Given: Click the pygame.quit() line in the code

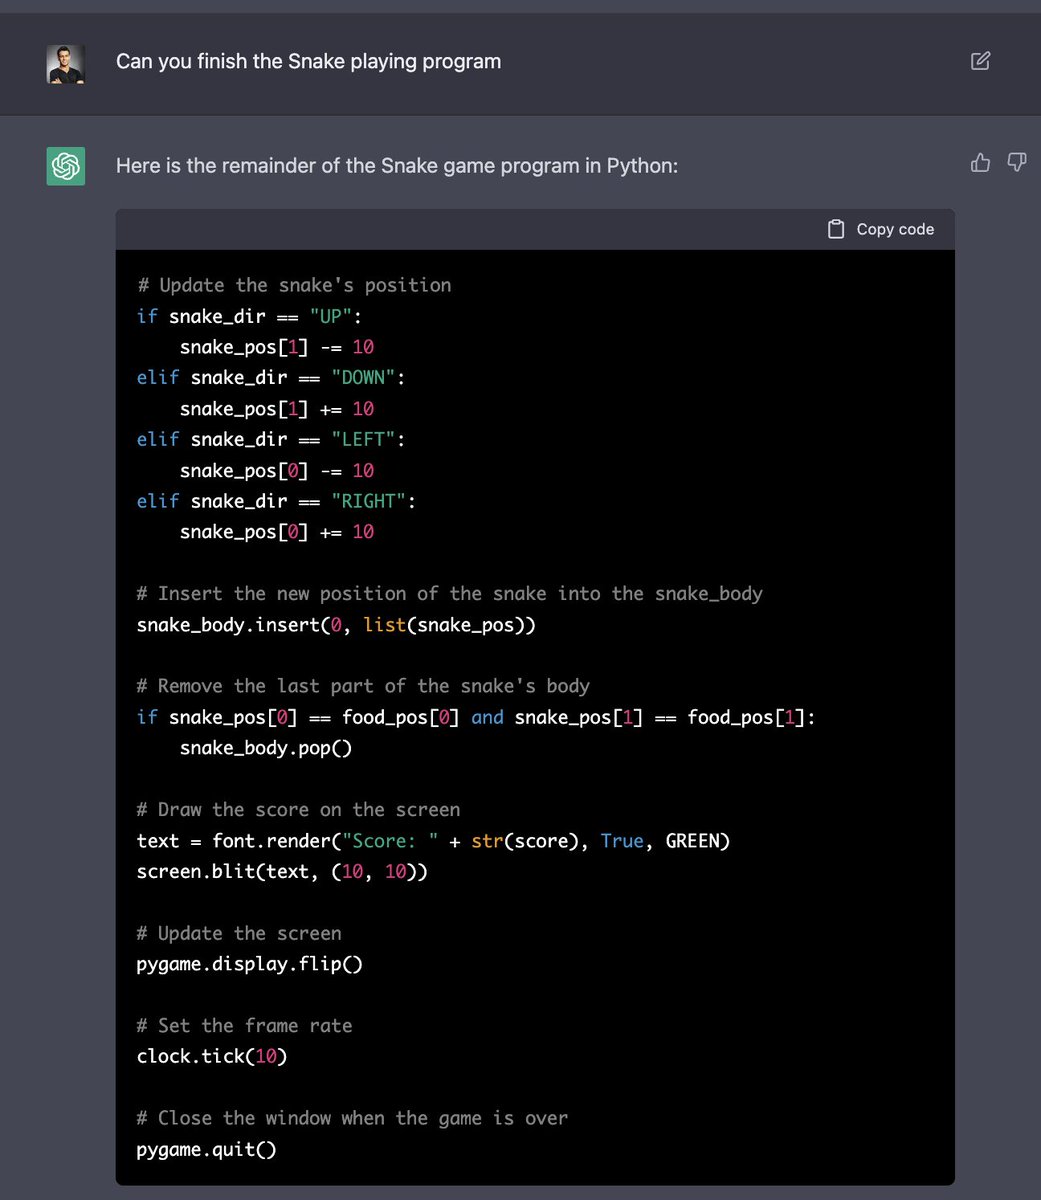Looking at the screenshot, I should pyautogui.click(x=206, y=1149).
